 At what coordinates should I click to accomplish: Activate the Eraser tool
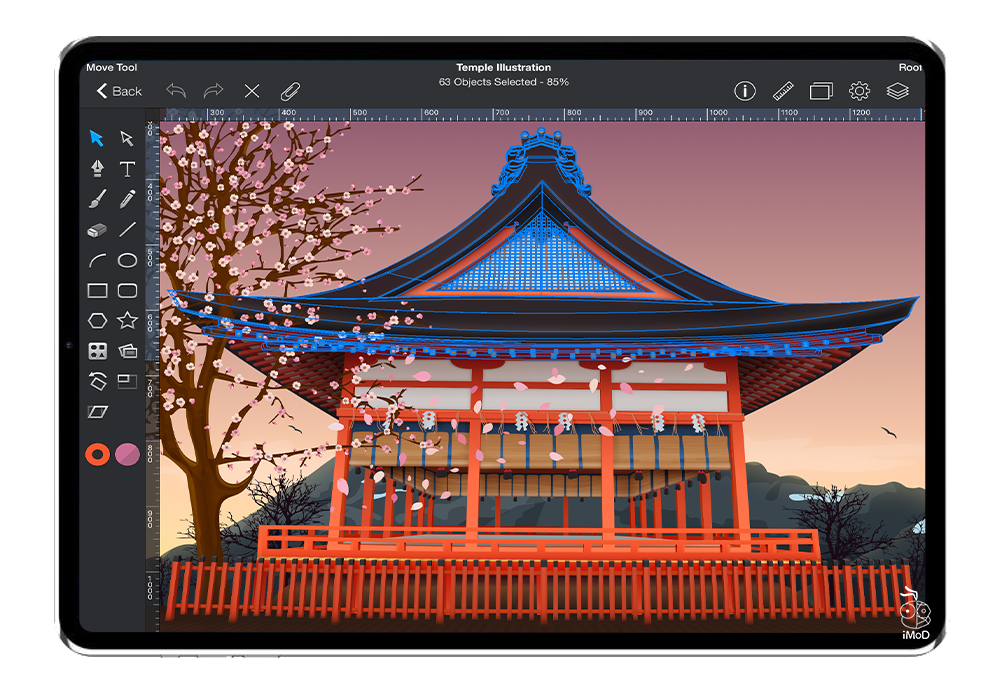click(x=97, y=230)
